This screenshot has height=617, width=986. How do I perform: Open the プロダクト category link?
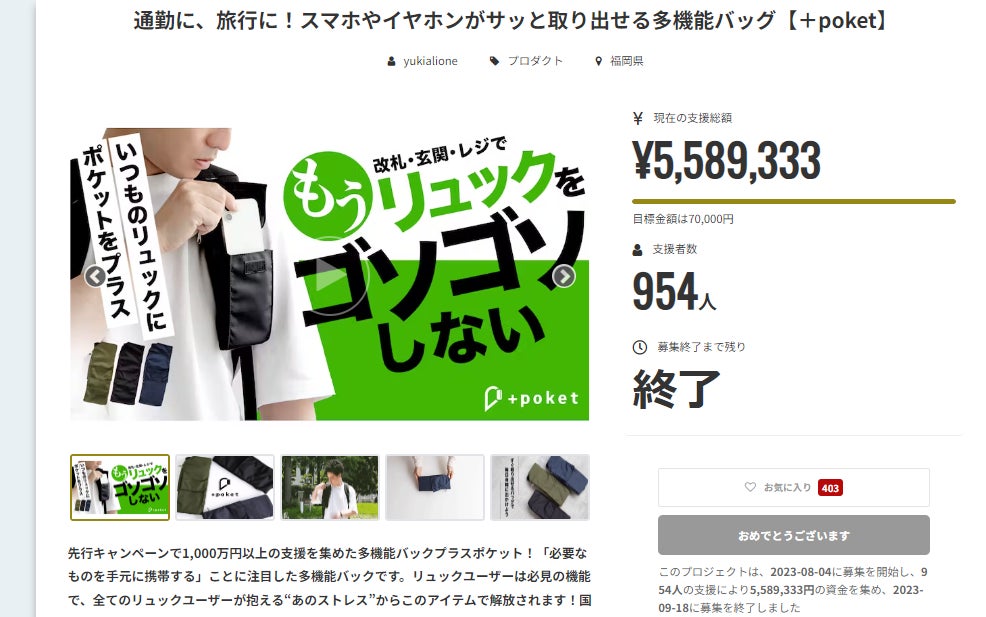point(535,61)
